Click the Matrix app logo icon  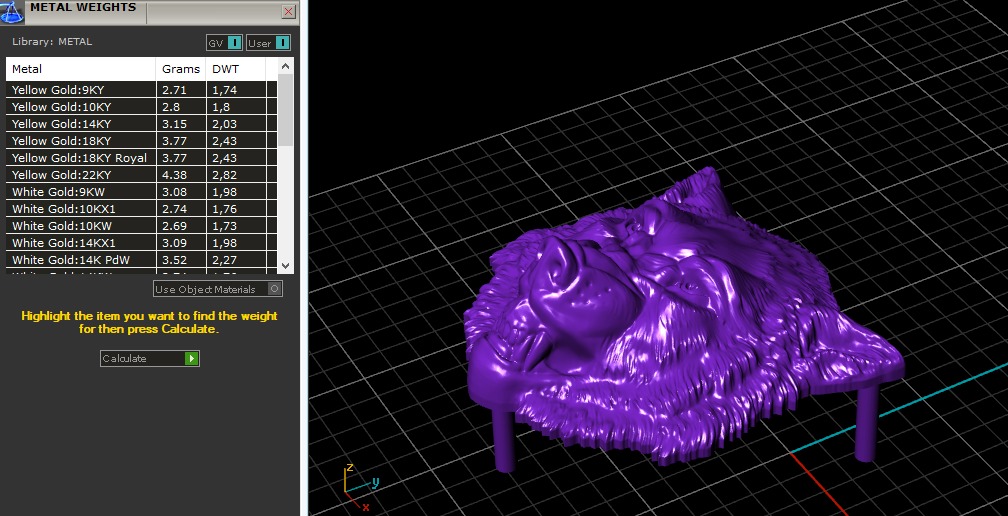tap(12, 12)
